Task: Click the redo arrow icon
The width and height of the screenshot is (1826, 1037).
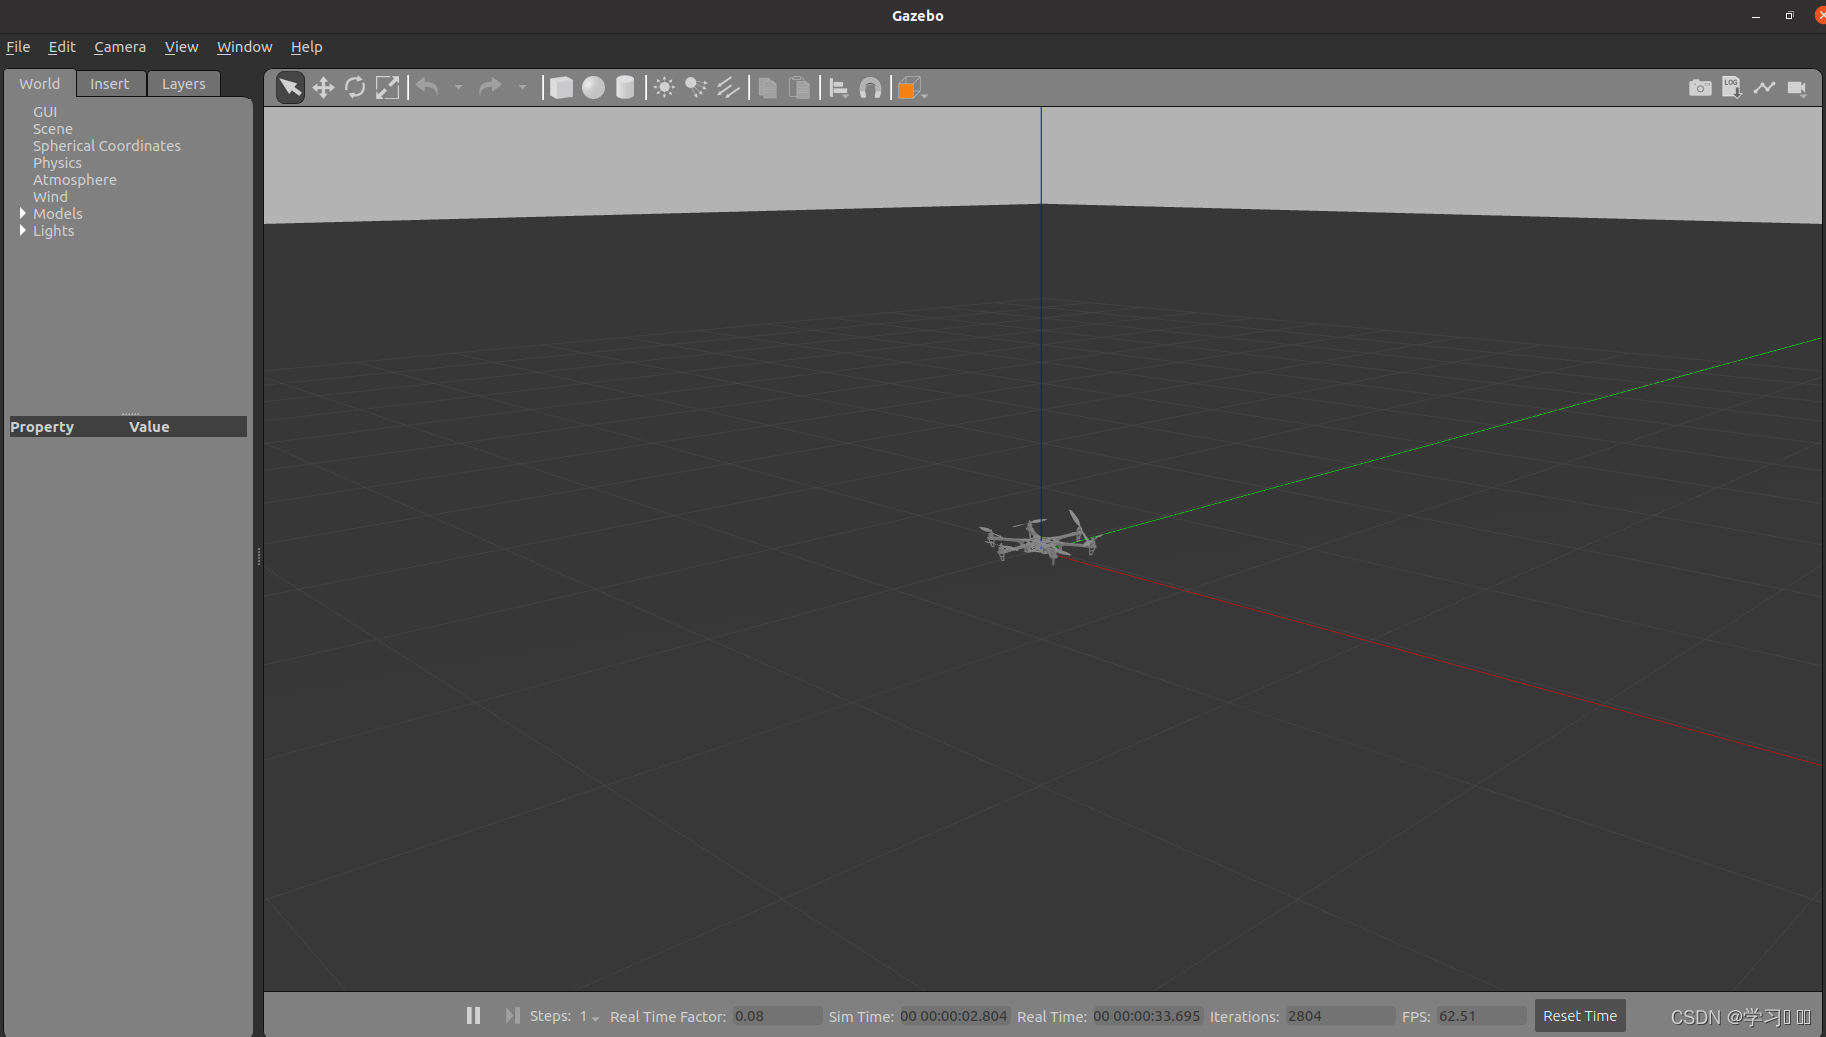Action: point(490,88)
